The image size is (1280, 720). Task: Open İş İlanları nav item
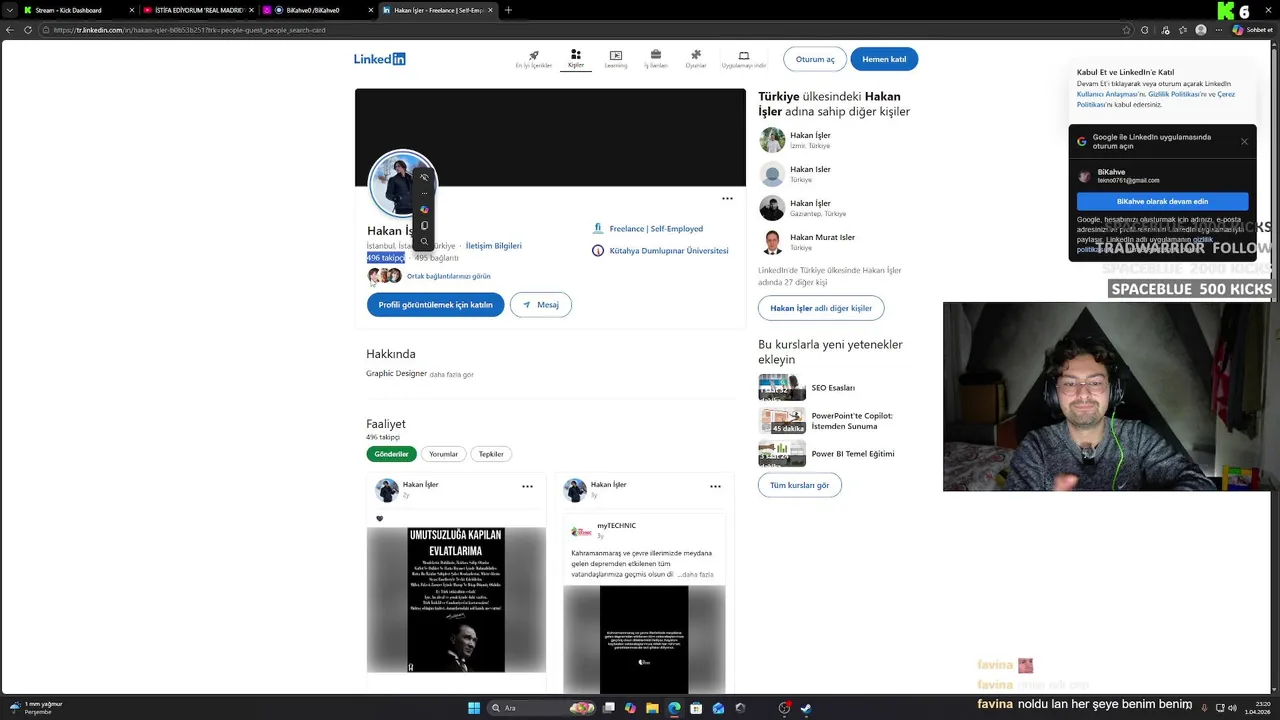point(655,59)
